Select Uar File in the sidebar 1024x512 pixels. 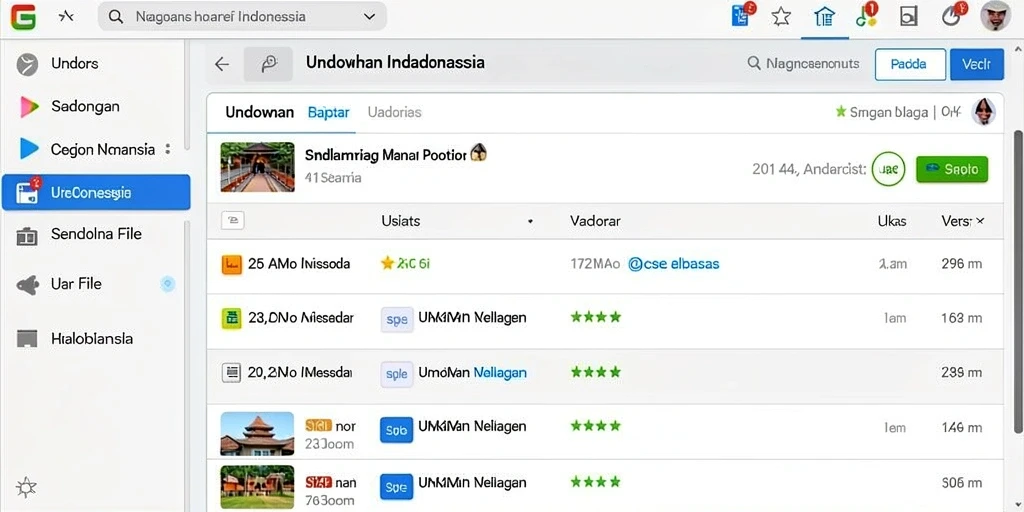tap(76, 284)
